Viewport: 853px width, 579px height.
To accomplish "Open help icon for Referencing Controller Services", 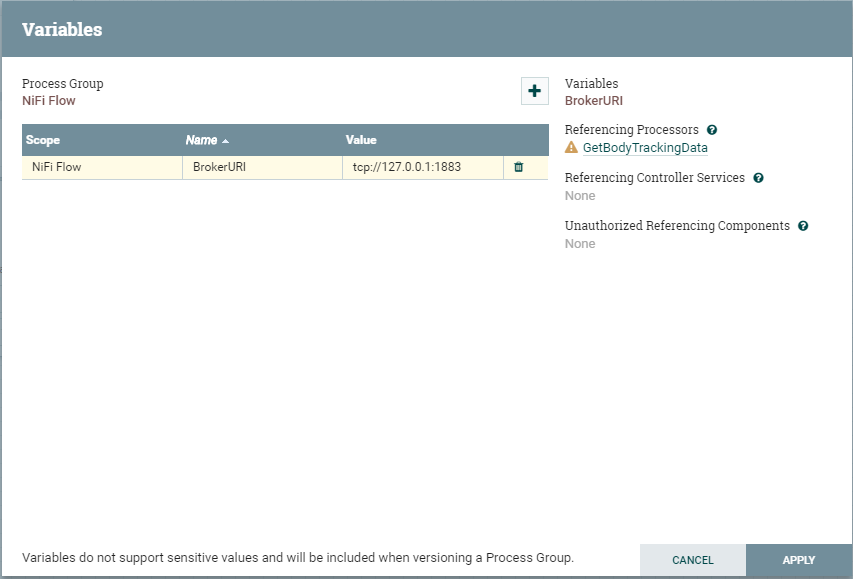I will 758,178.
